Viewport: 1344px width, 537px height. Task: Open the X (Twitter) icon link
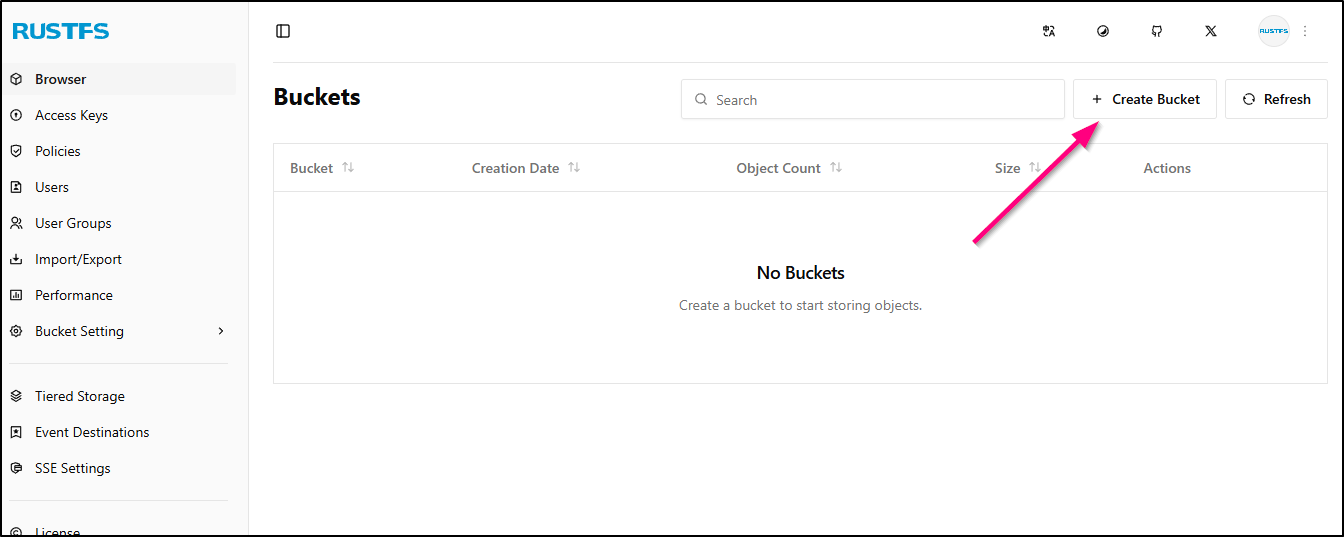coord(1211,31)
